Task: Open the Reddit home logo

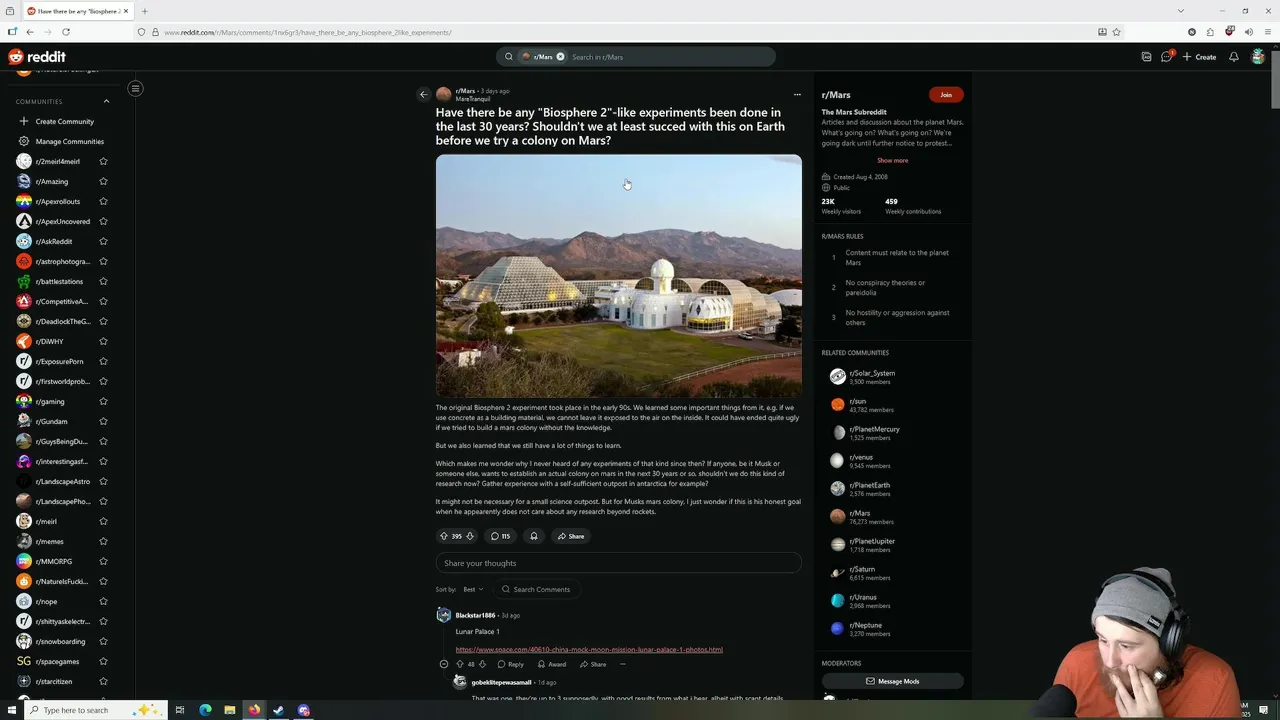Action: pos(37,57)
